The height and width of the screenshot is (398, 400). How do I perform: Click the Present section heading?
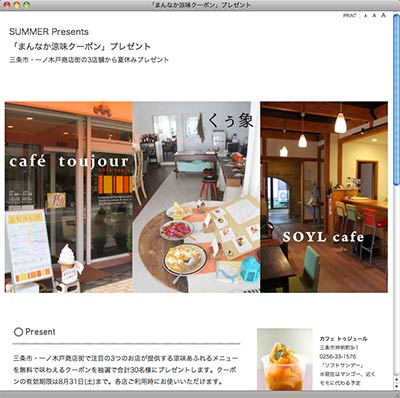click(x=40, y=332)
